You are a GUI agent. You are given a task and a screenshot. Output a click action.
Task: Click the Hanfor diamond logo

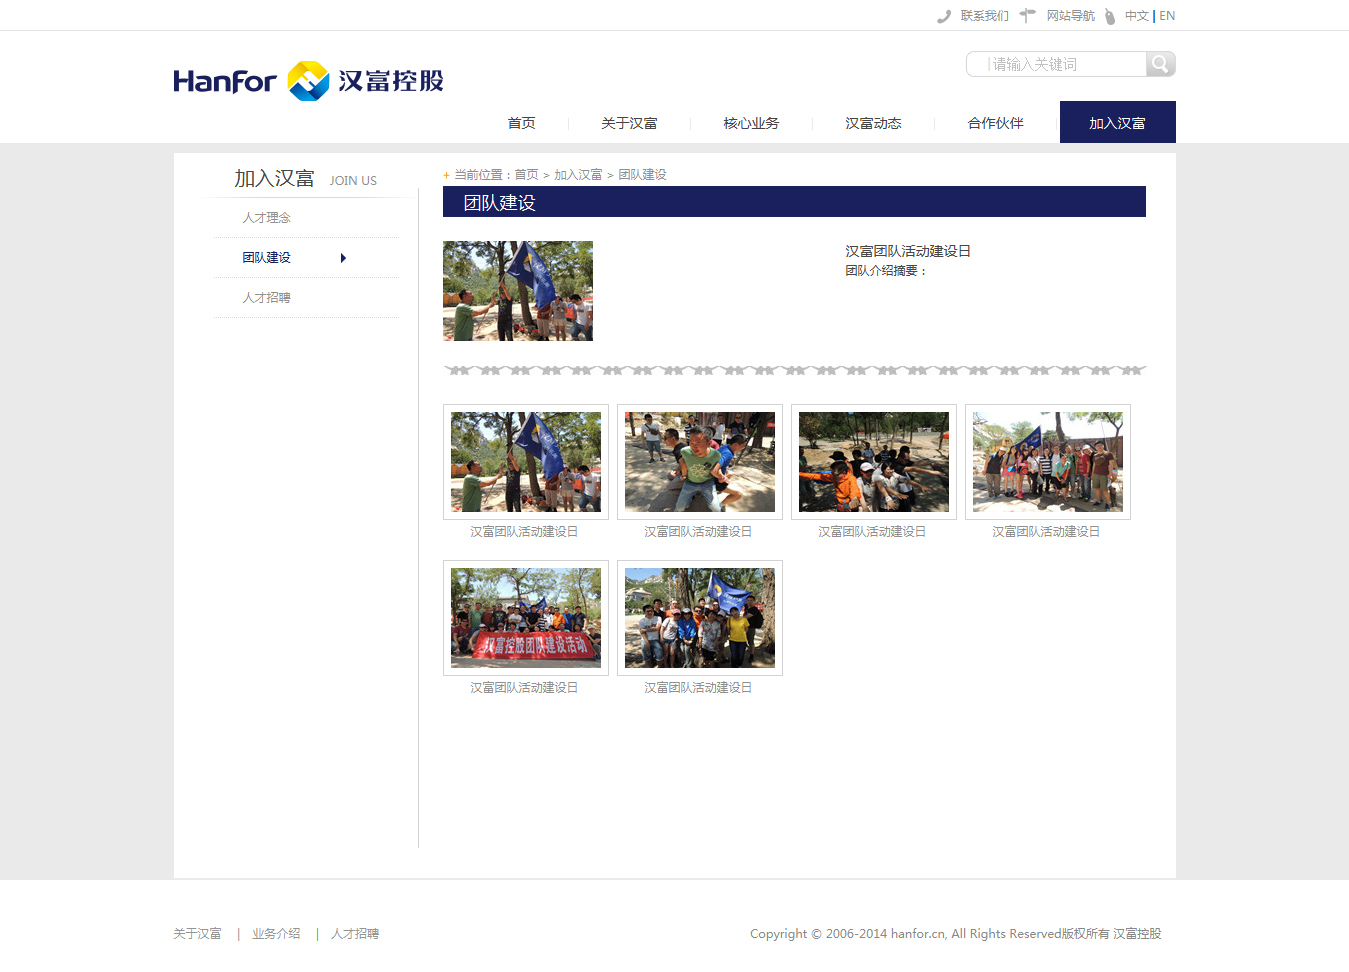pyautogui.click(x=306, y=80)
